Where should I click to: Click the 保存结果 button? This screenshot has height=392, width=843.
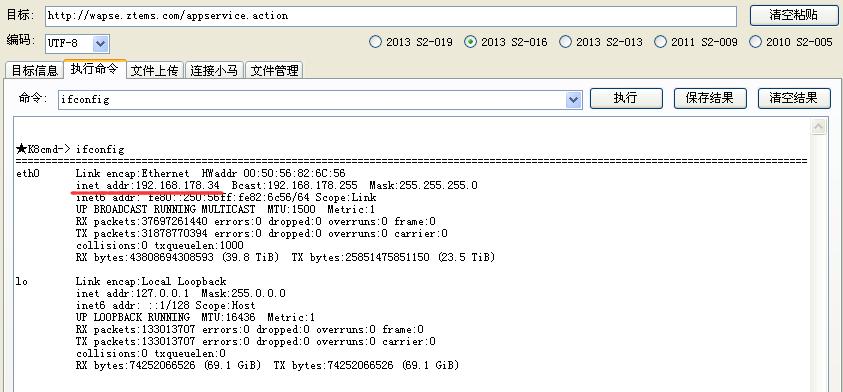pyautogui.click(x=710, y=98)
